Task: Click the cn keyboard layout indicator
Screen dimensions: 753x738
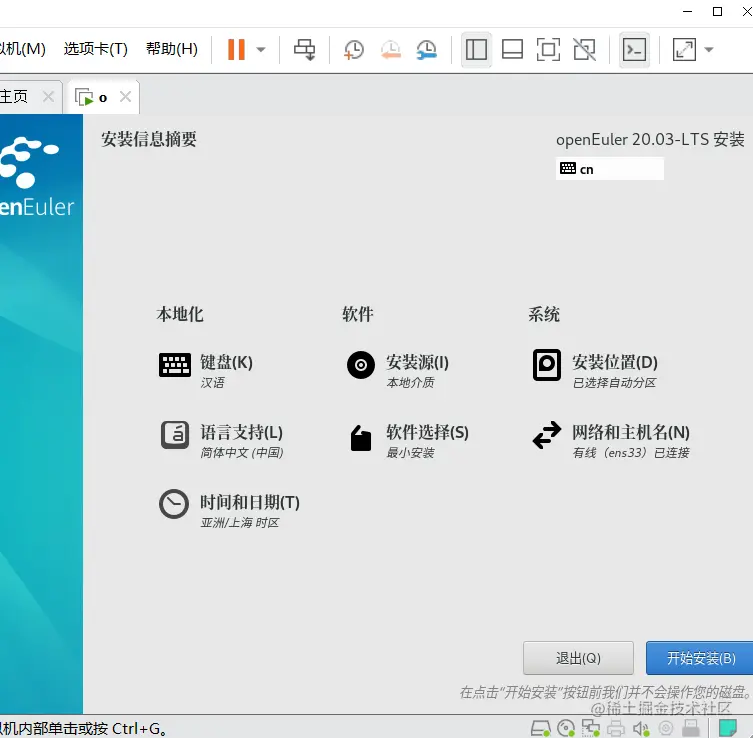Action: click(609, 169)
